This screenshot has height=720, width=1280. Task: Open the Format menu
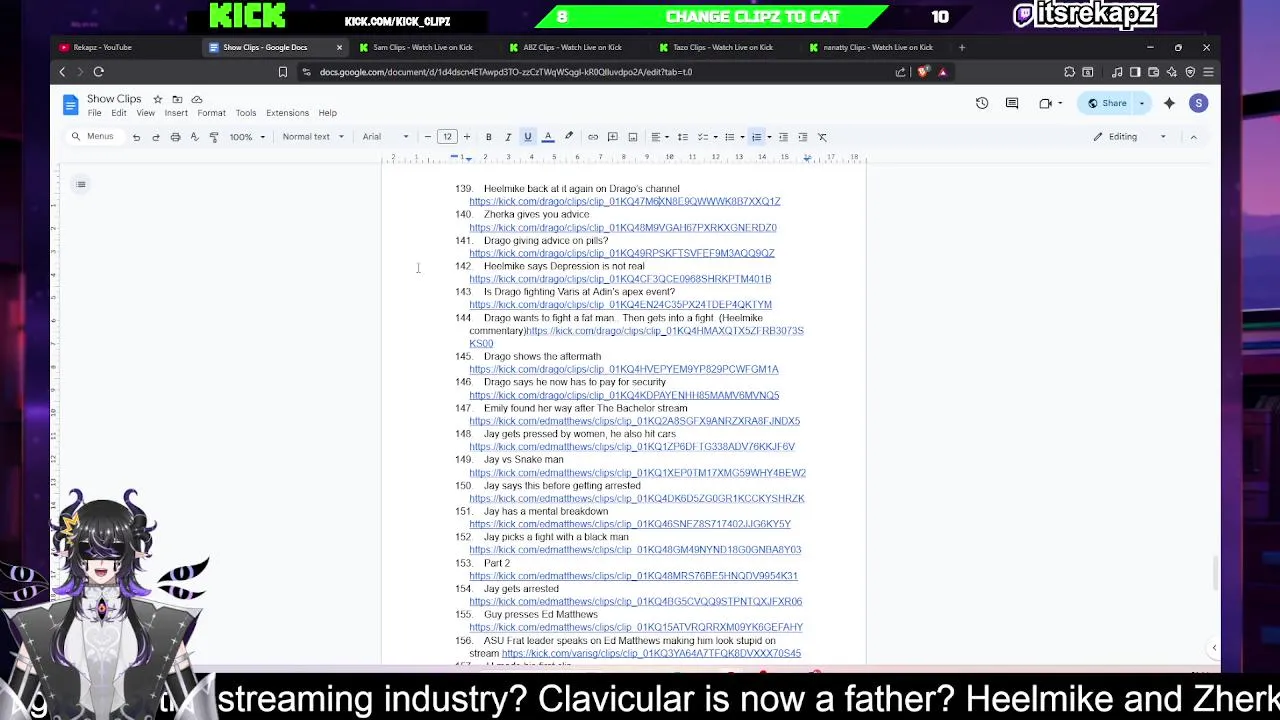click(211, 113)
